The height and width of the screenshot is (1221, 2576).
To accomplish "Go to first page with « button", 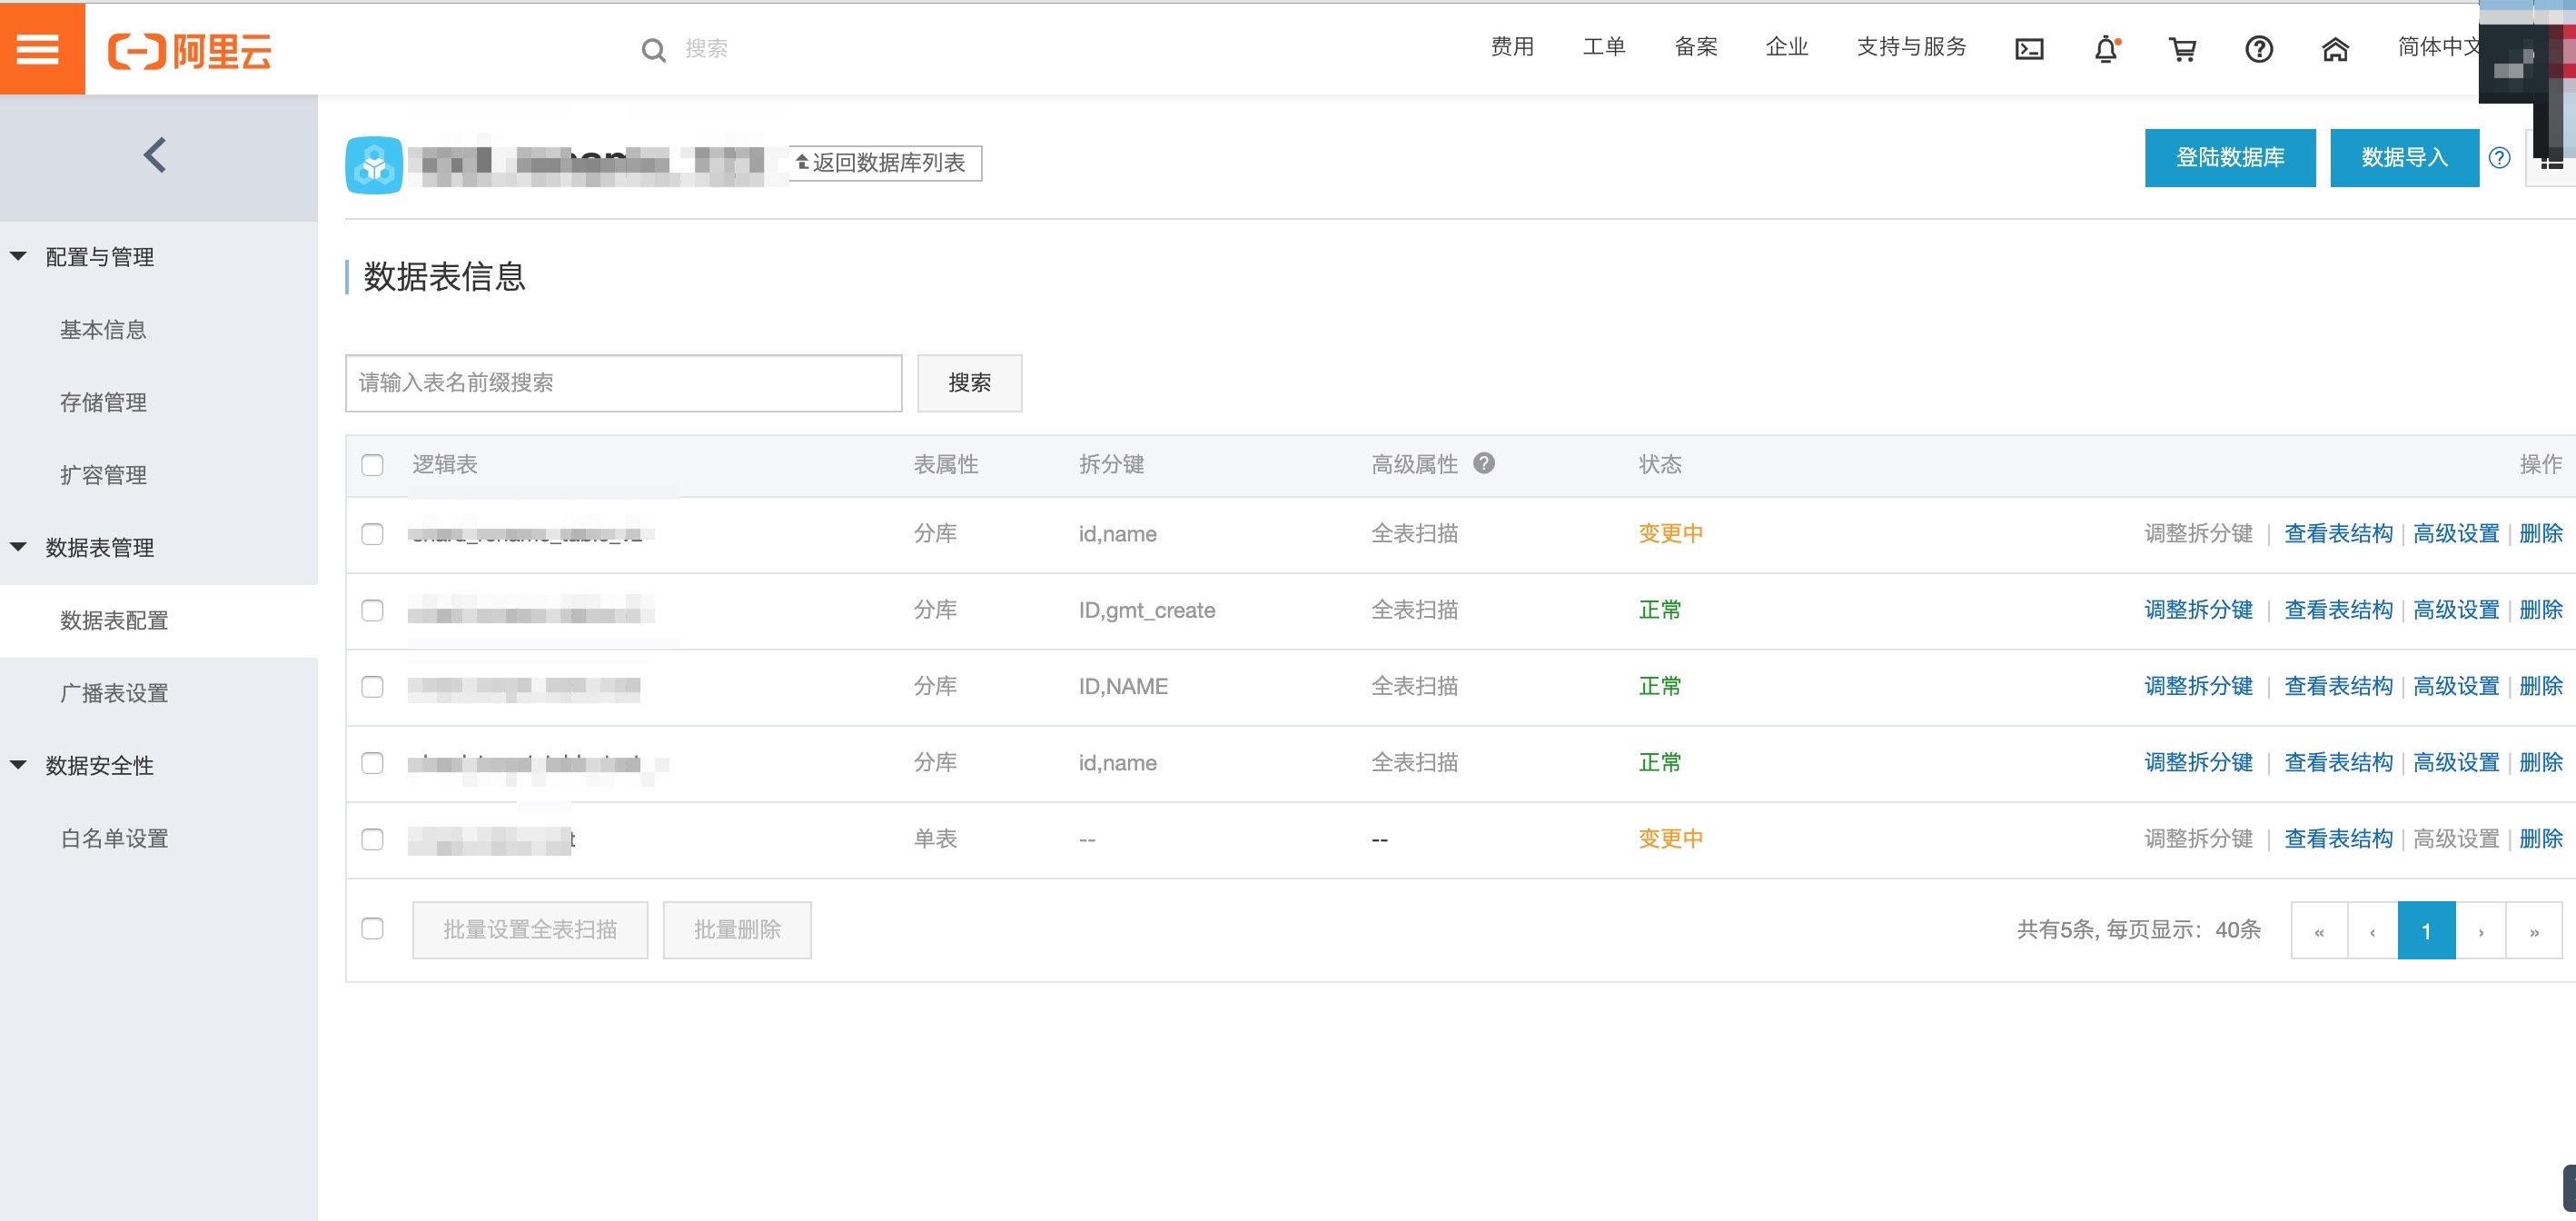I will point(2319,931).
